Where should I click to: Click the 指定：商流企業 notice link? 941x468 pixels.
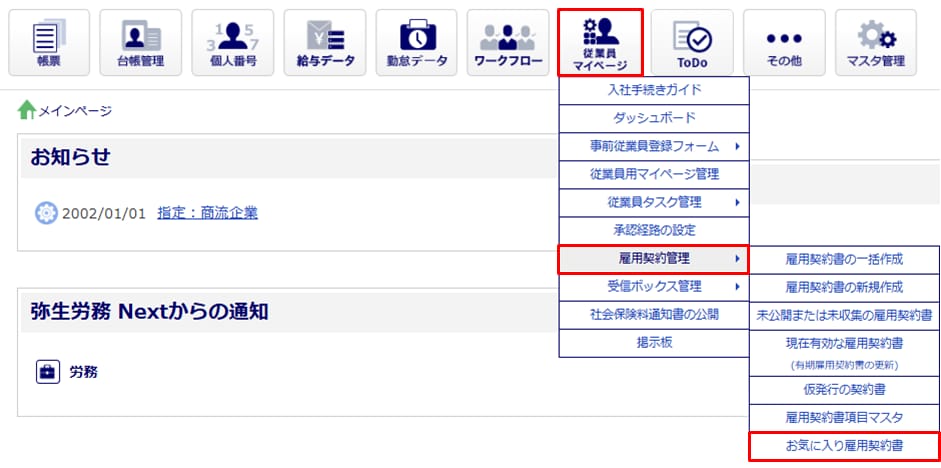click(x=207, y=213)
